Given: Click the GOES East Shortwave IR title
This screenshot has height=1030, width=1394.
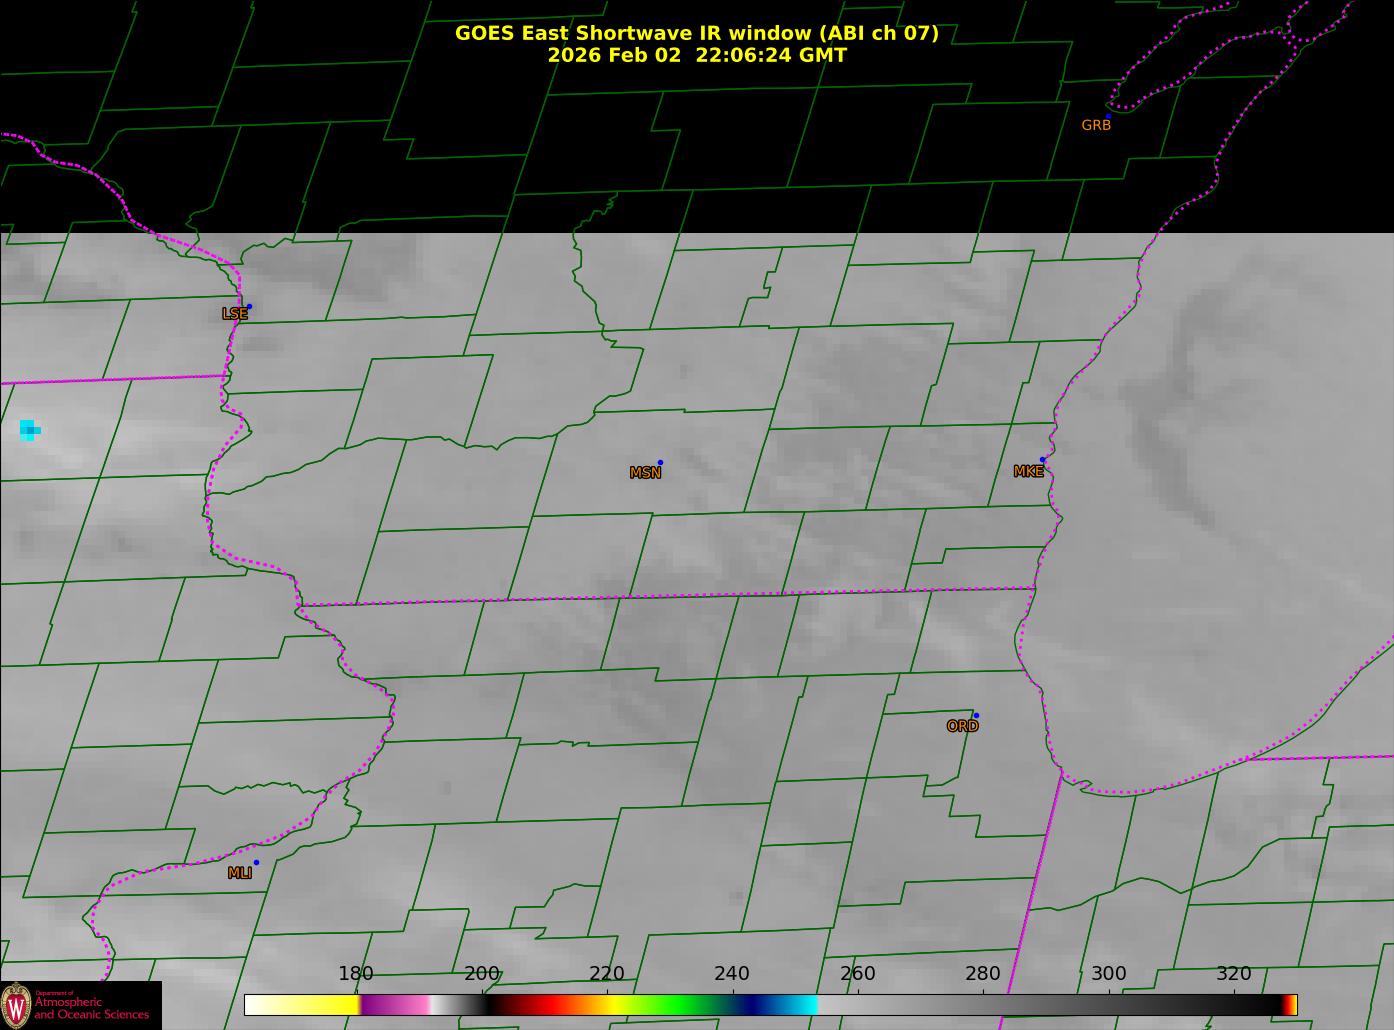Looking at the screenshot, I should coord(696,33).
